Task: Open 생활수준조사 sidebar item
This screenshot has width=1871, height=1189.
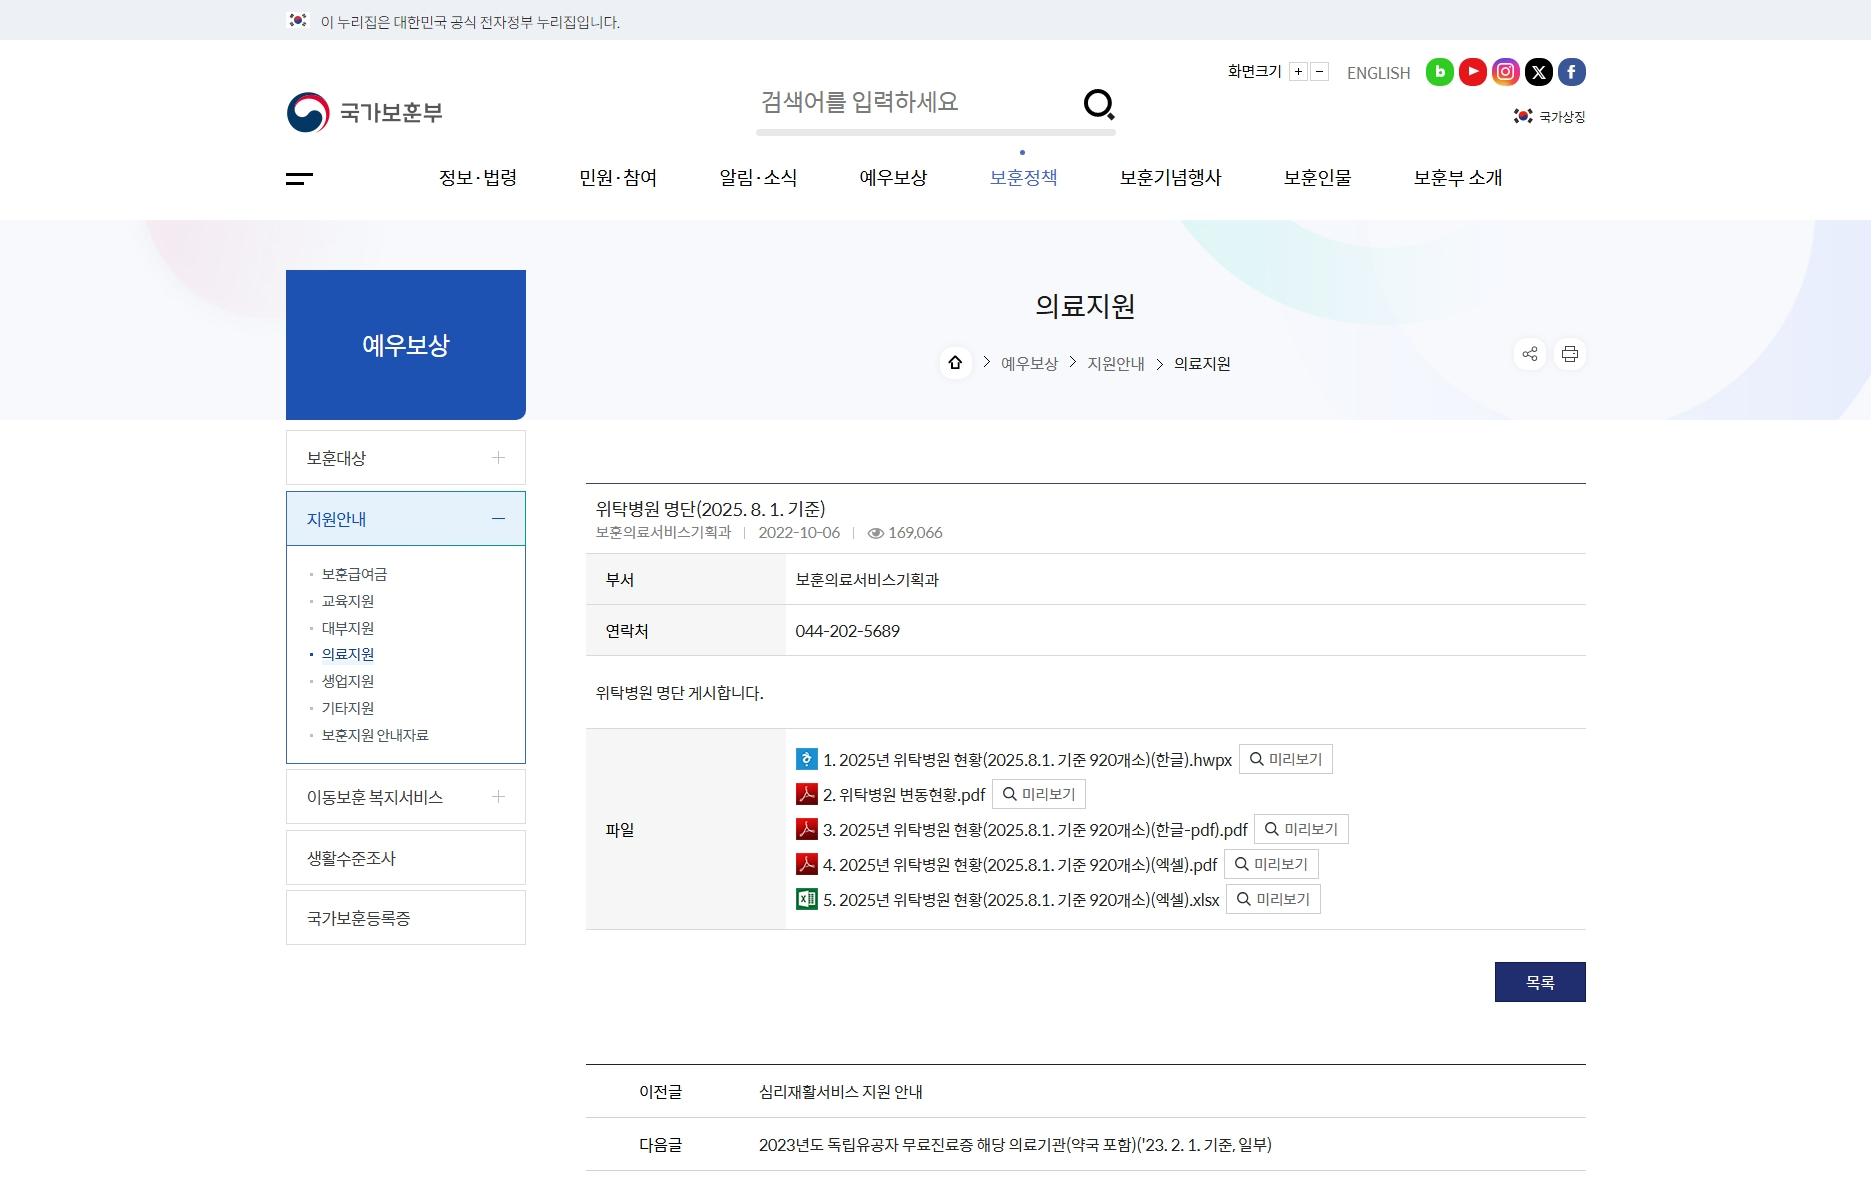Action: 405,858
